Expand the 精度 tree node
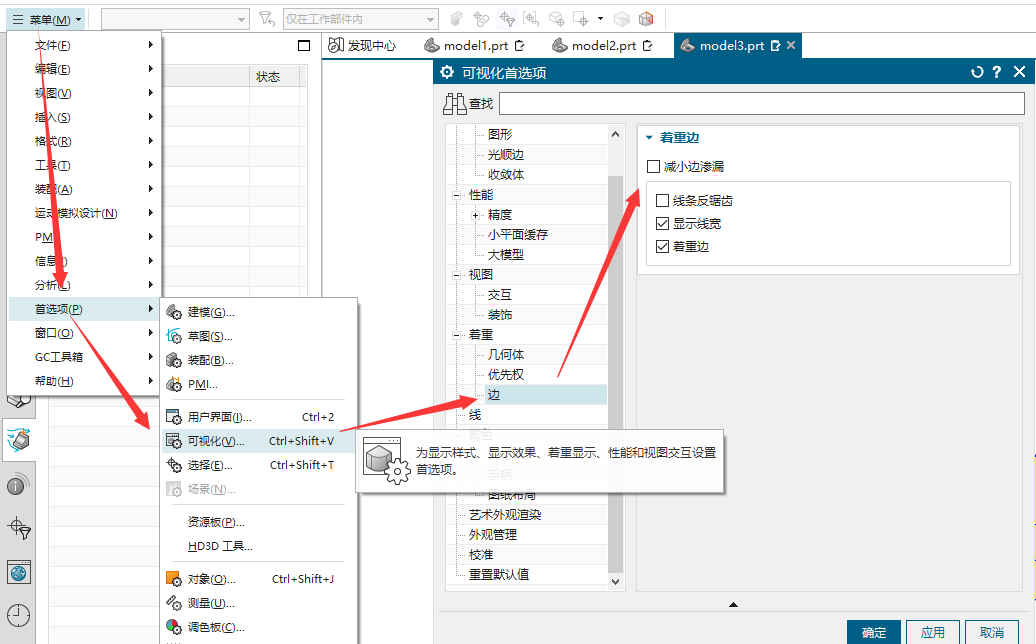Screen dimensions: 1036x644 476,215
